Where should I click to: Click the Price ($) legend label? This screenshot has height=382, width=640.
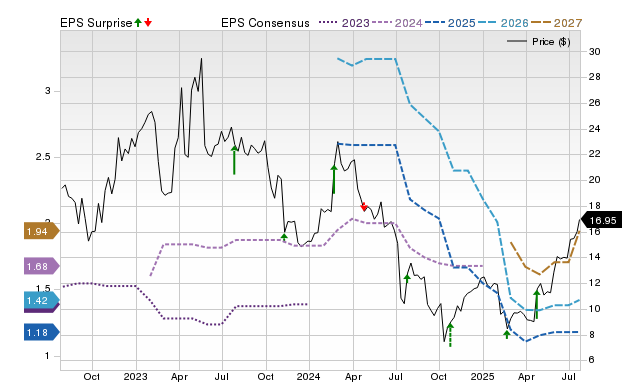pyautogui.click(x=551, y=42)
